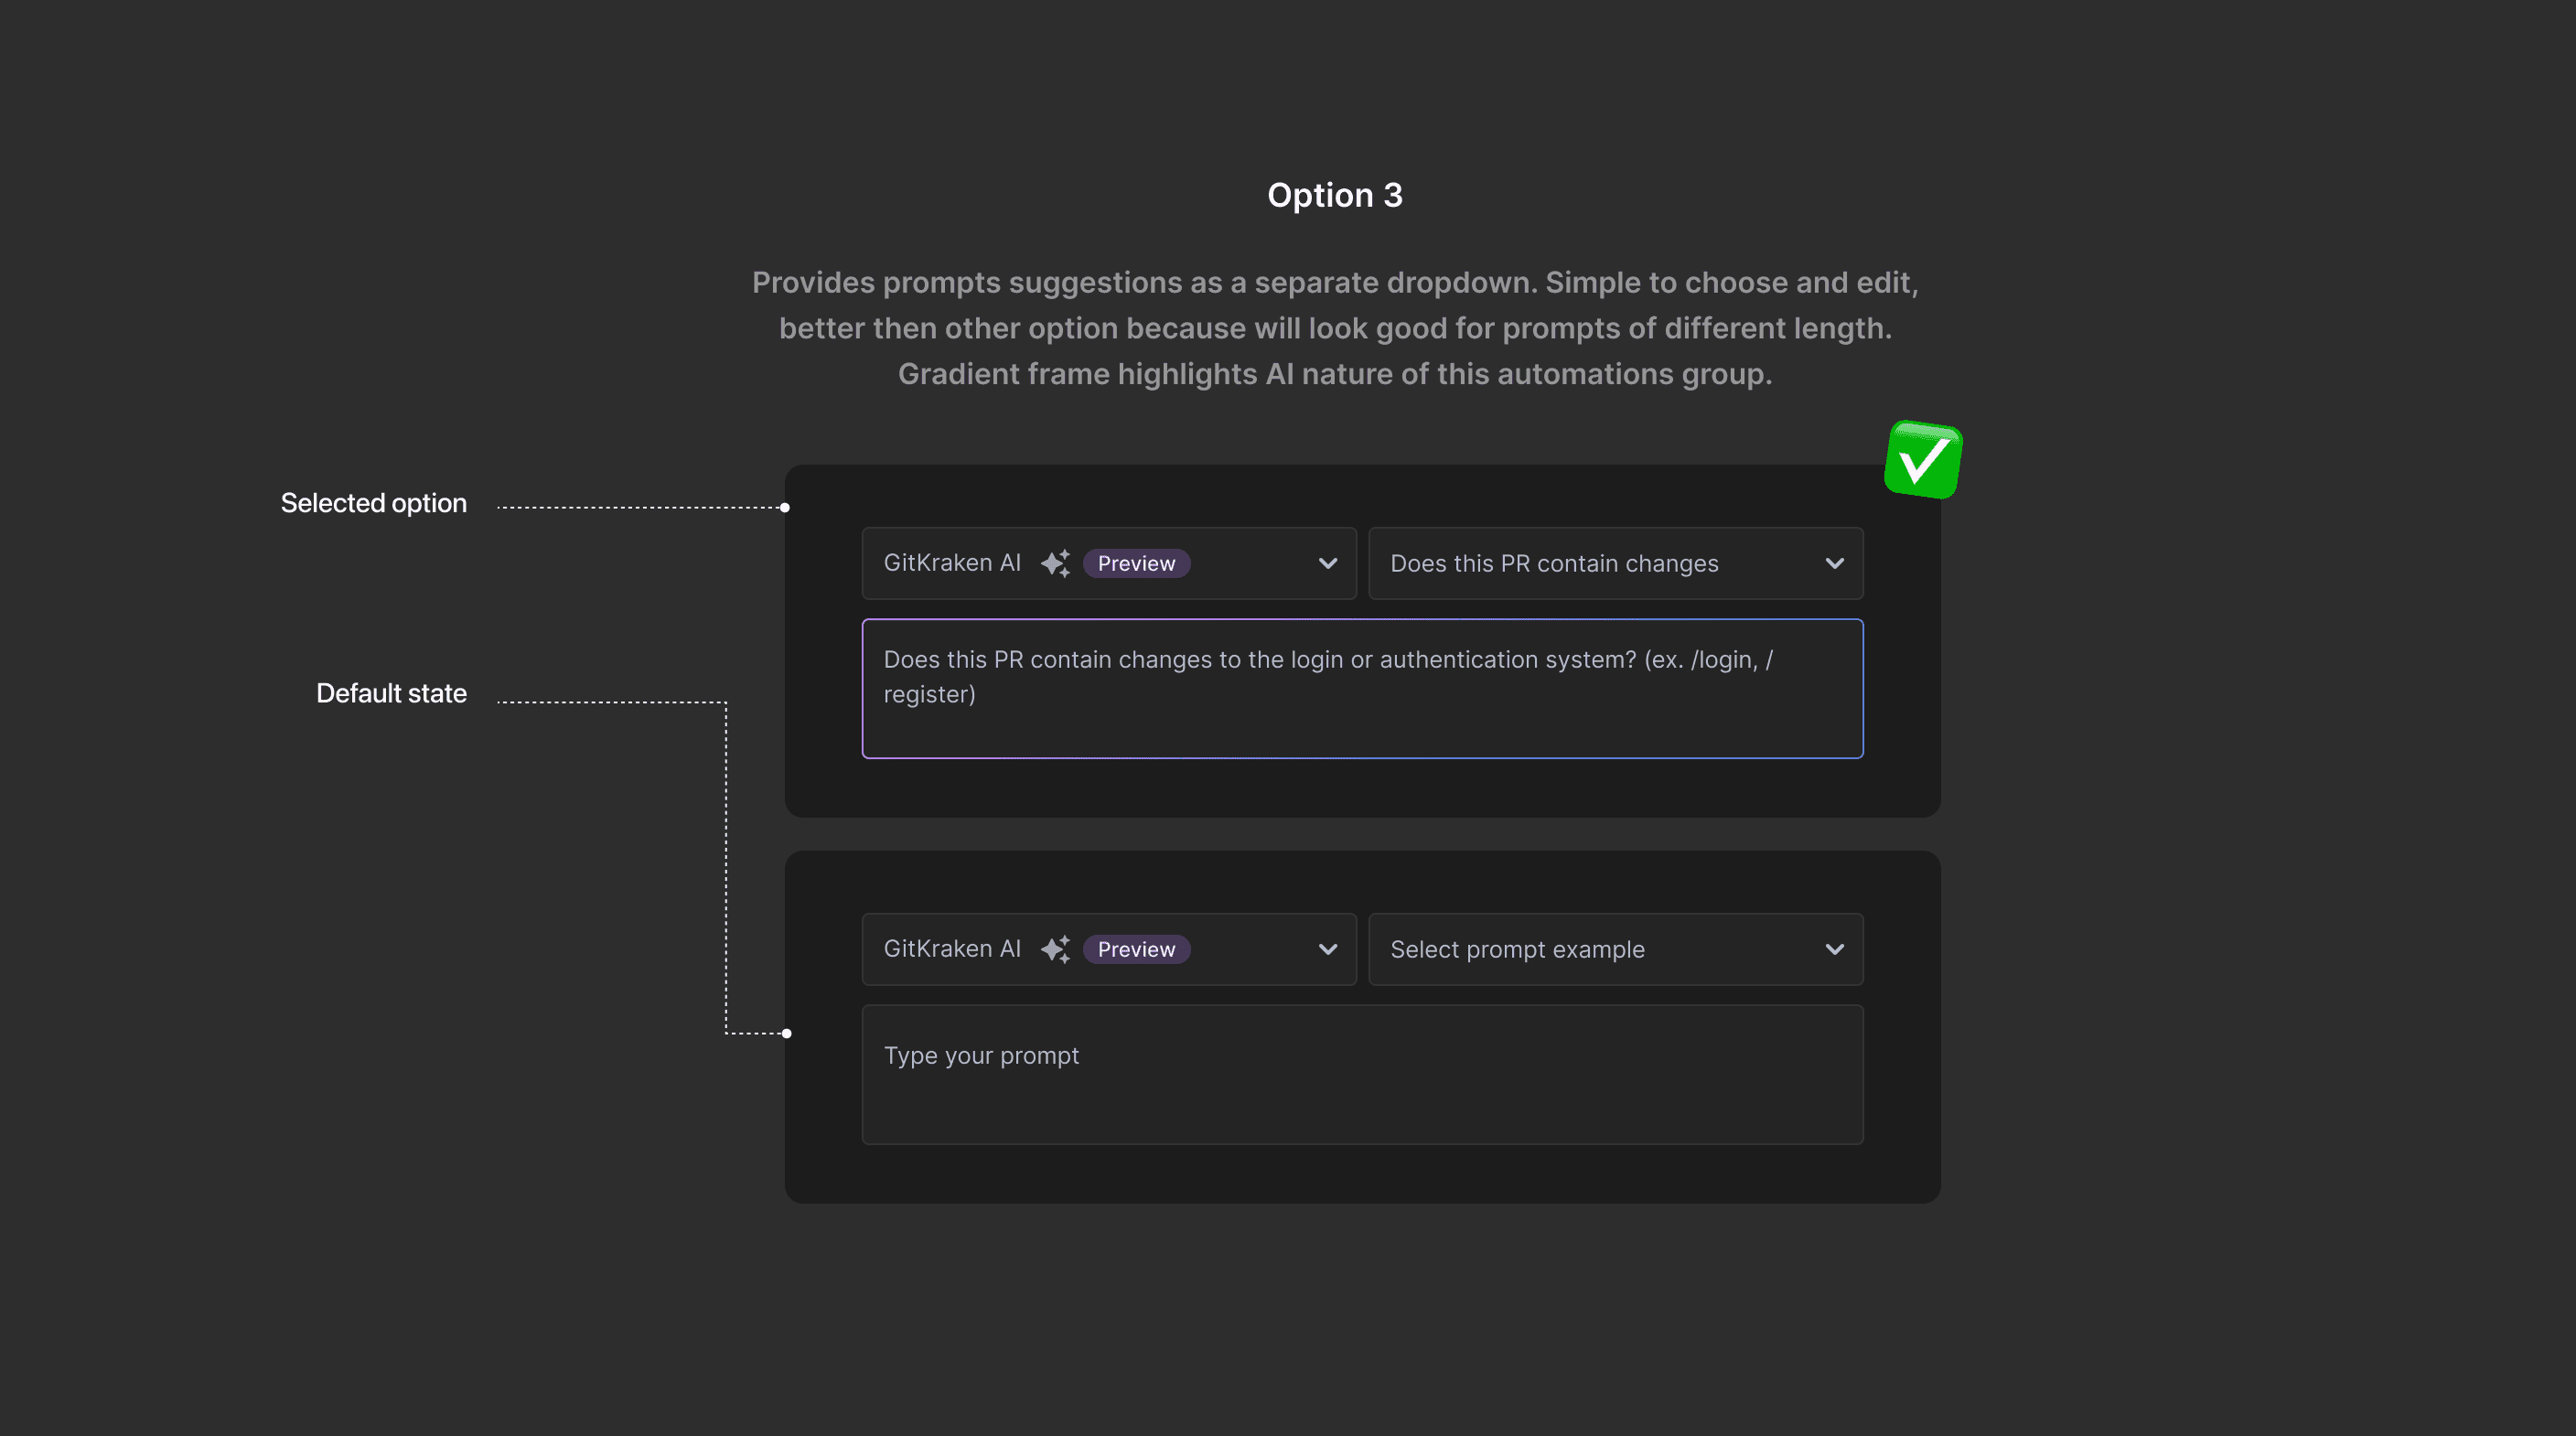Click the 'Option 3' heading
2576x1436 pixels.
coord(1334,195)
